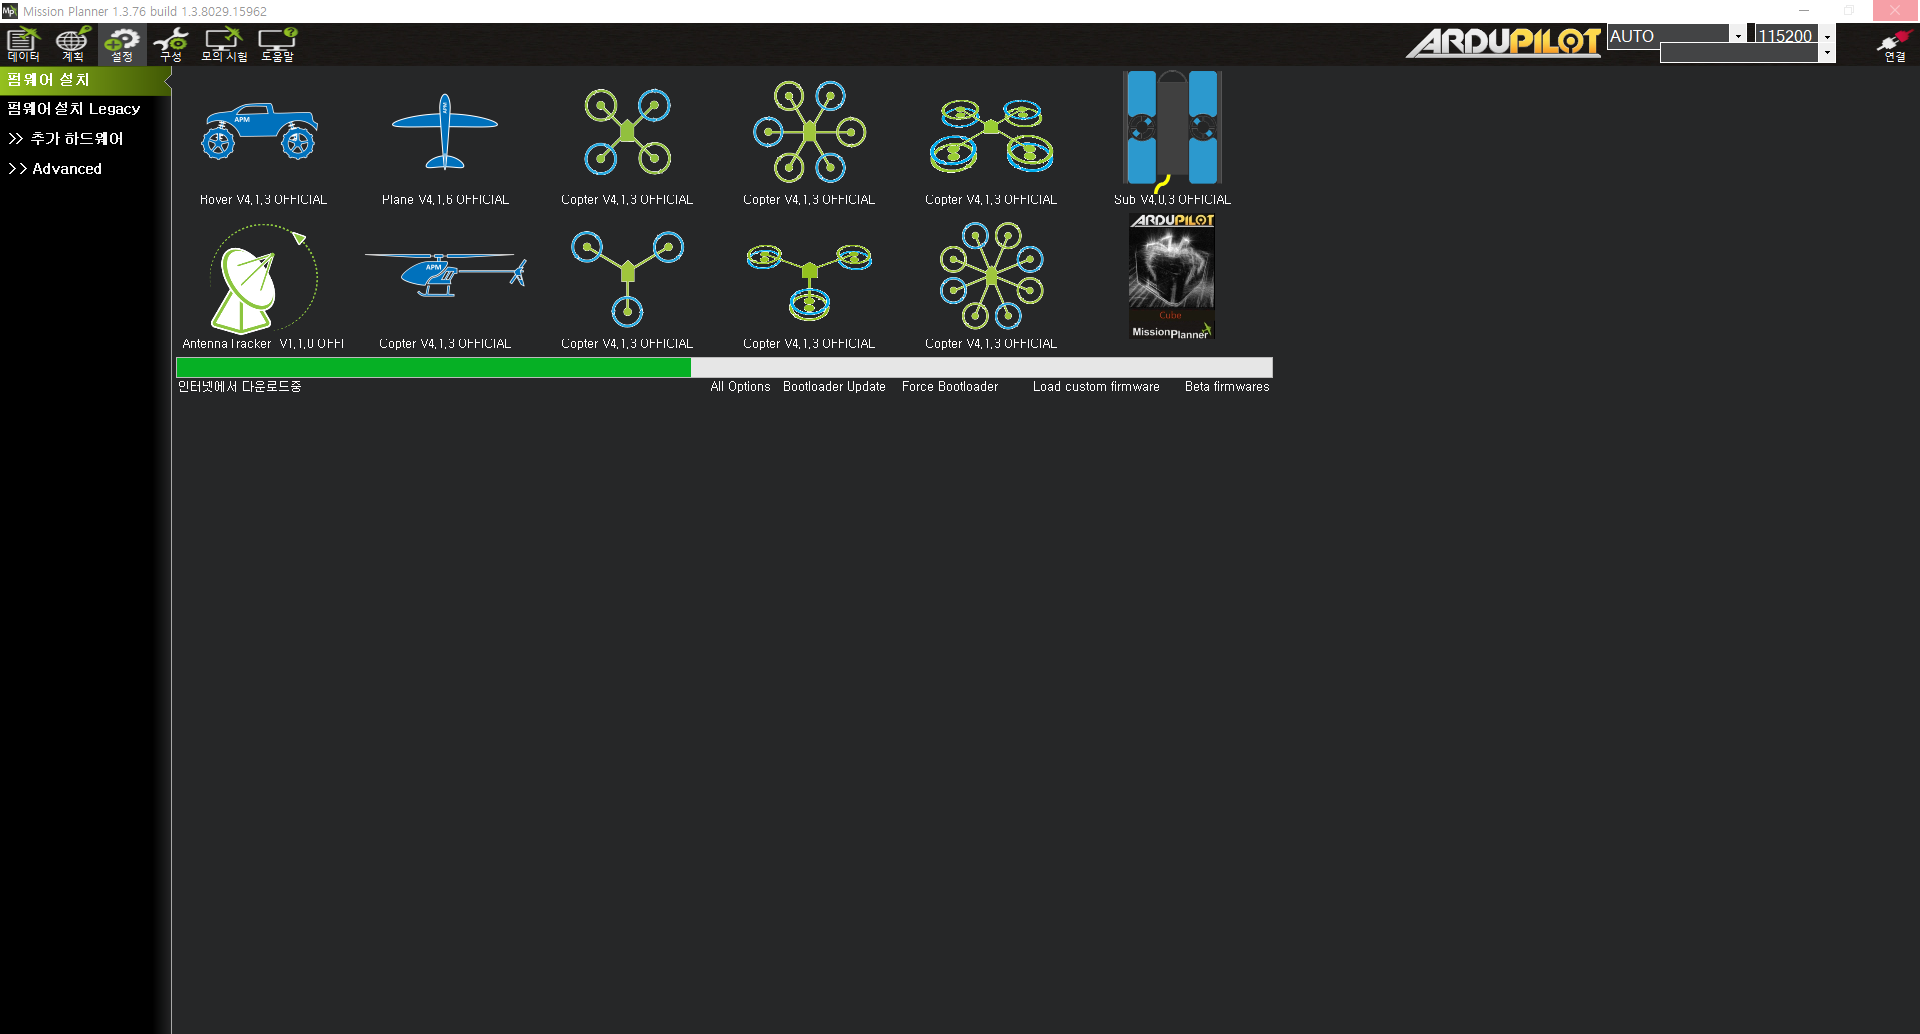Click the Bootloader Update link
The image size is (1920, 1034).
click(834, 387)
